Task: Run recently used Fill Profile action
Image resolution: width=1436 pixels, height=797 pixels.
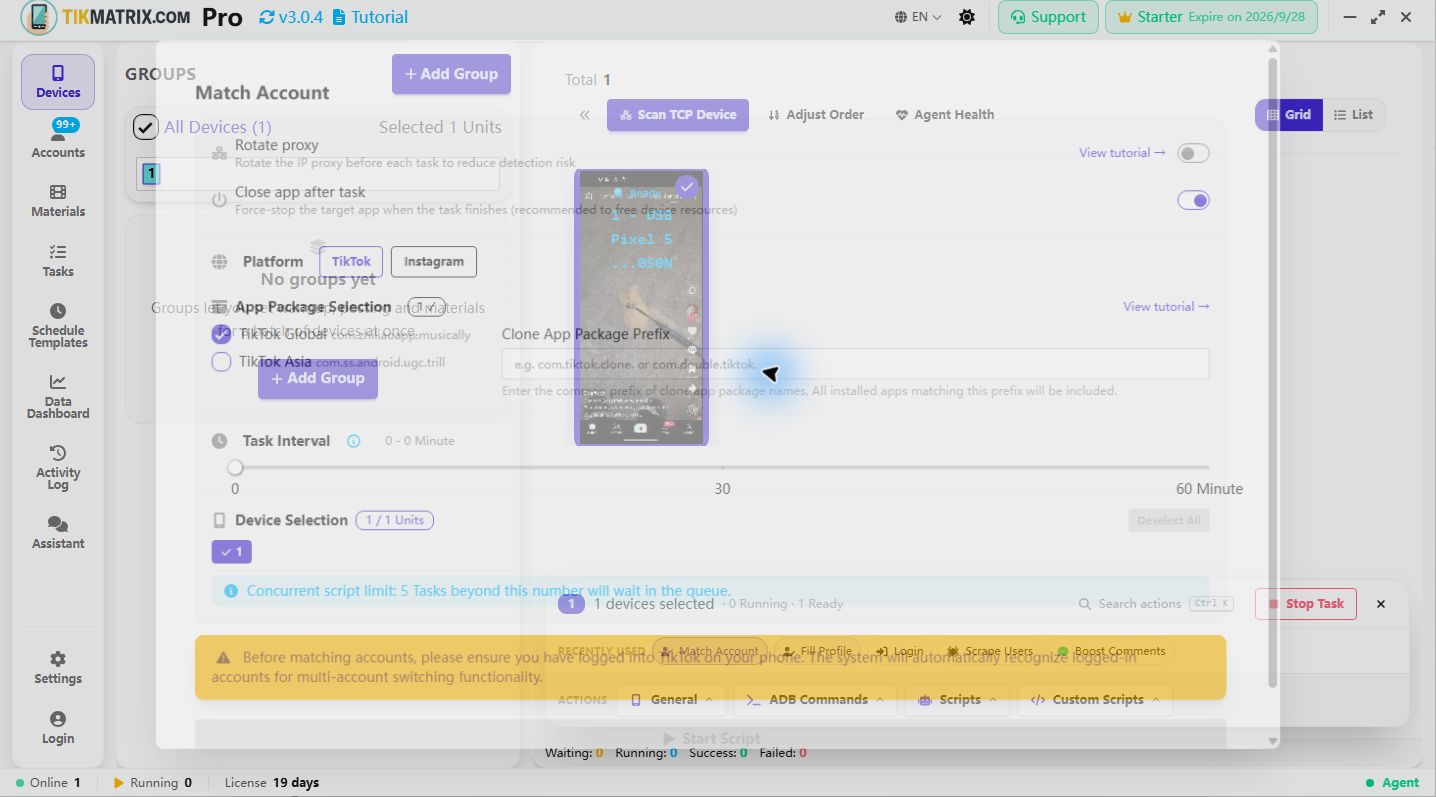Action: [817, 651]
